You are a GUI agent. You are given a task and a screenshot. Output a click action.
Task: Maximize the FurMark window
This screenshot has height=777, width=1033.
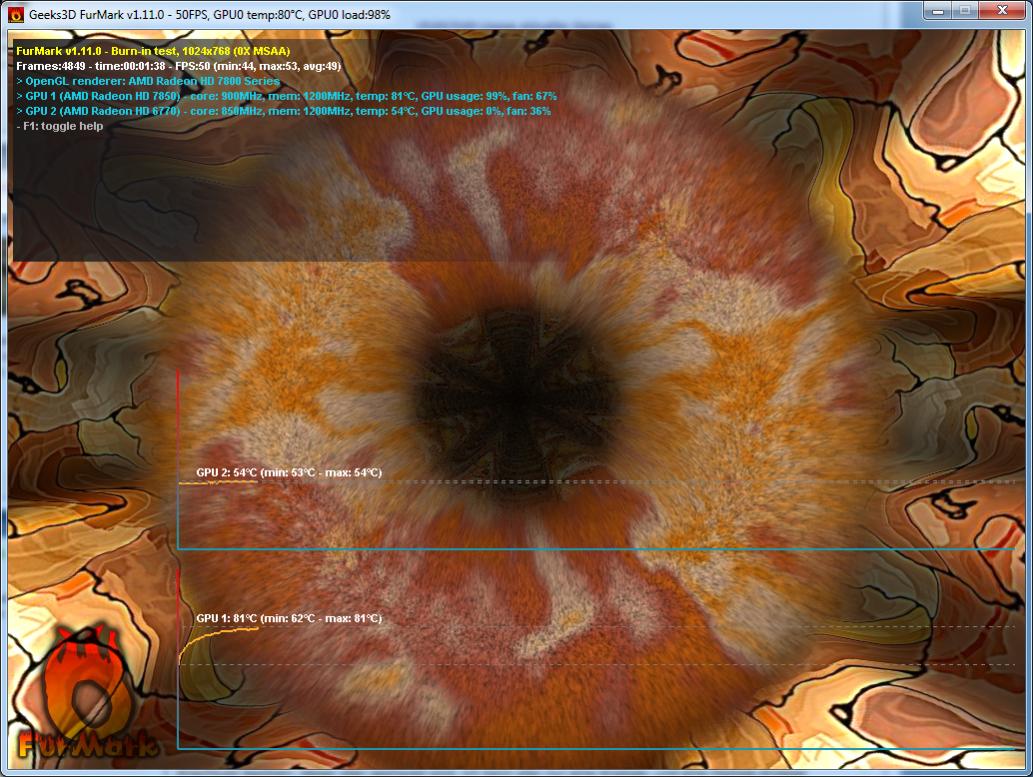[965, 11]
